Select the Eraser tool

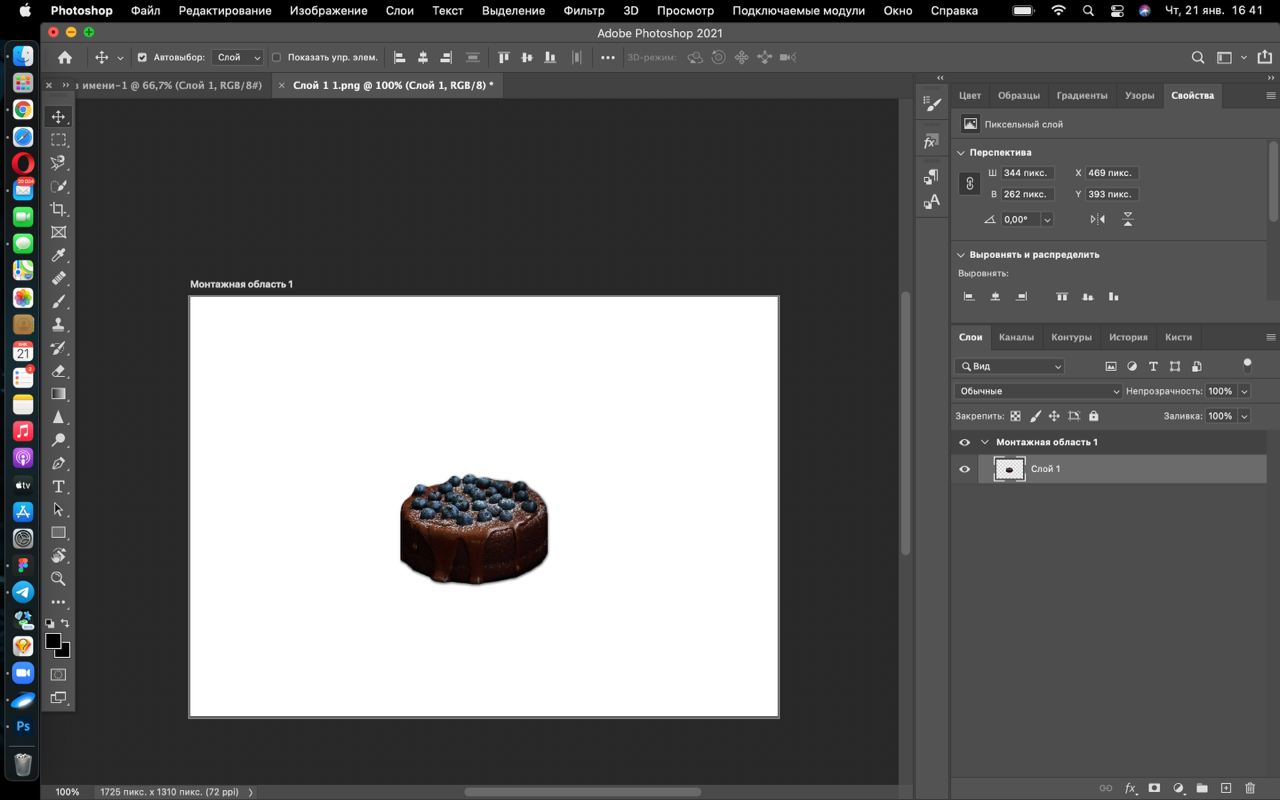pos(59,371)
